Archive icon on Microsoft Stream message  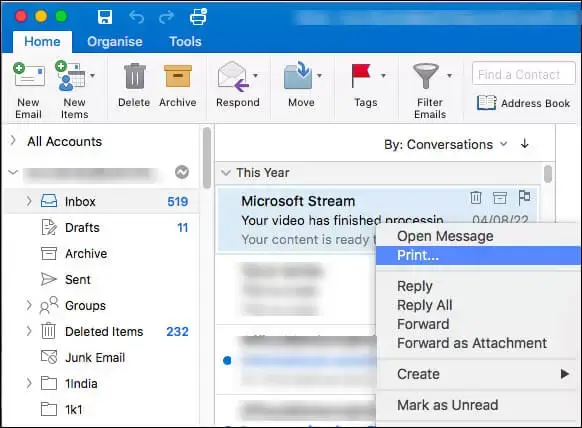click(x=500, y=197)
